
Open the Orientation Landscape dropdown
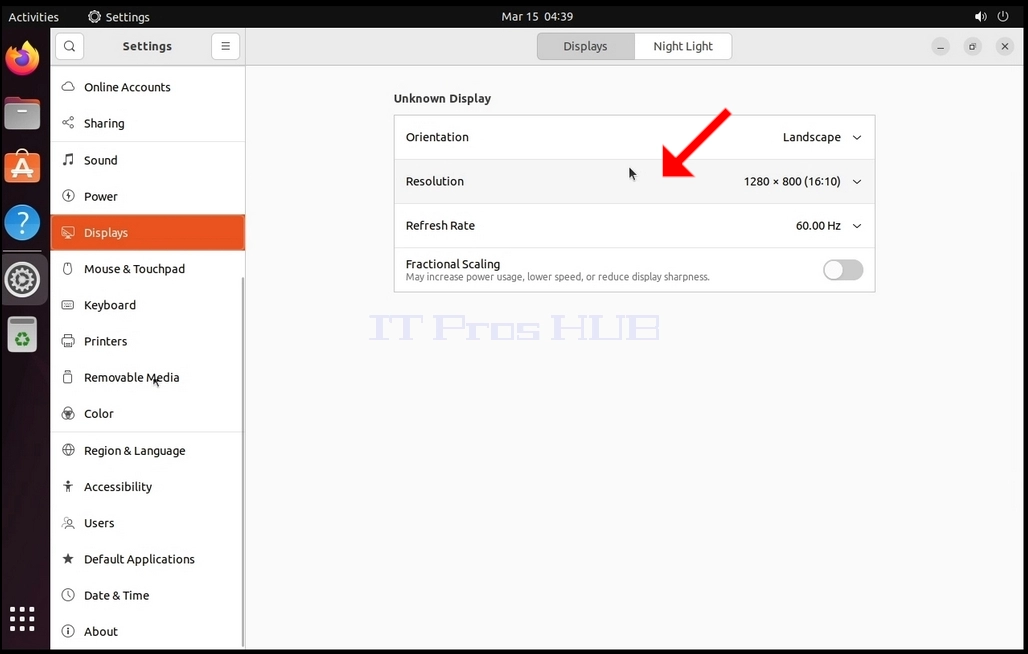point(821,137)
